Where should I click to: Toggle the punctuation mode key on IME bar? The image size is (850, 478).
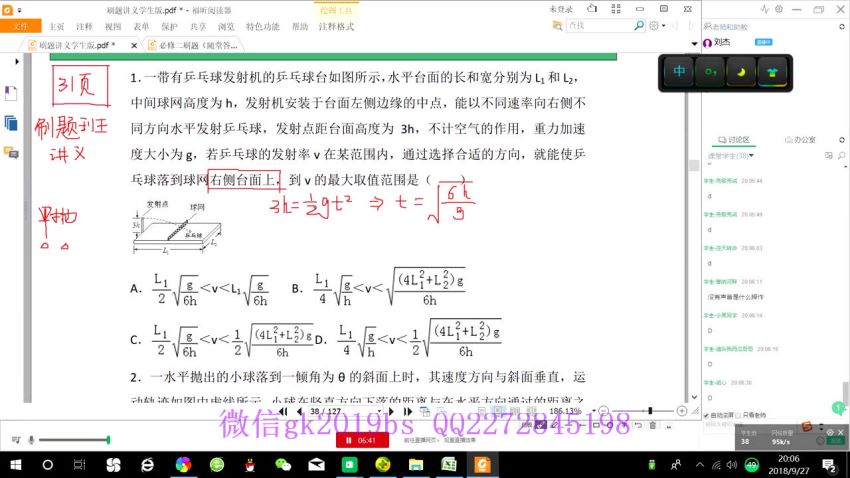710,72
